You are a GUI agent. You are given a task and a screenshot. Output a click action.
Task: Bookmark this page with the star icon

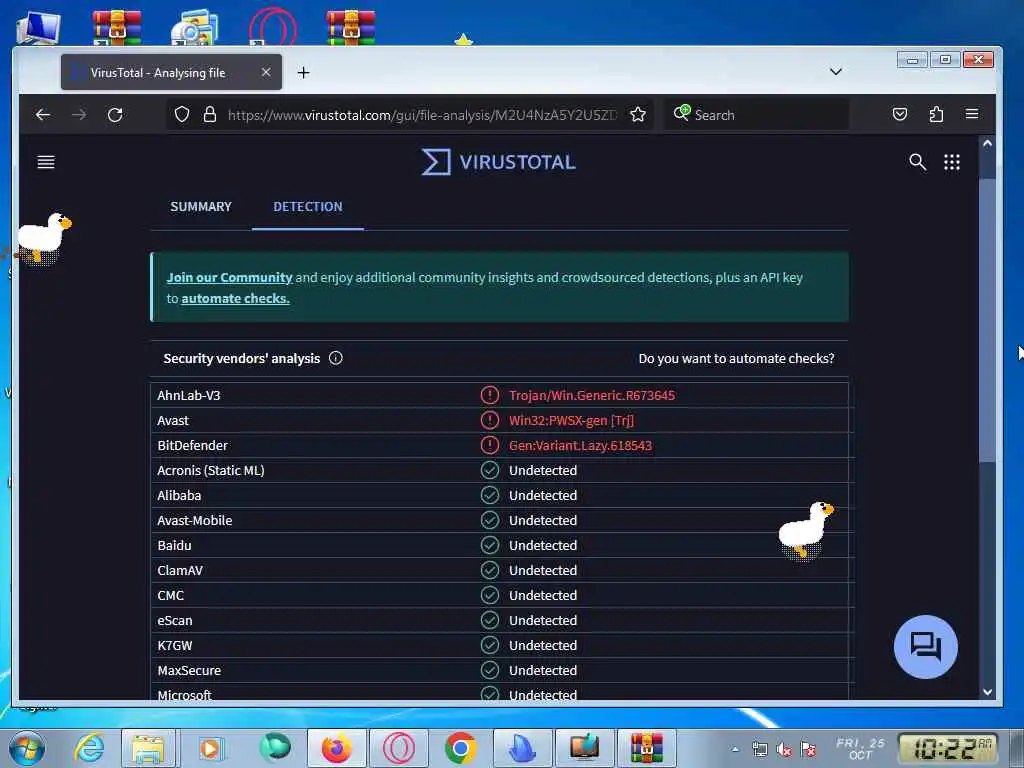(x=638, y=115)
